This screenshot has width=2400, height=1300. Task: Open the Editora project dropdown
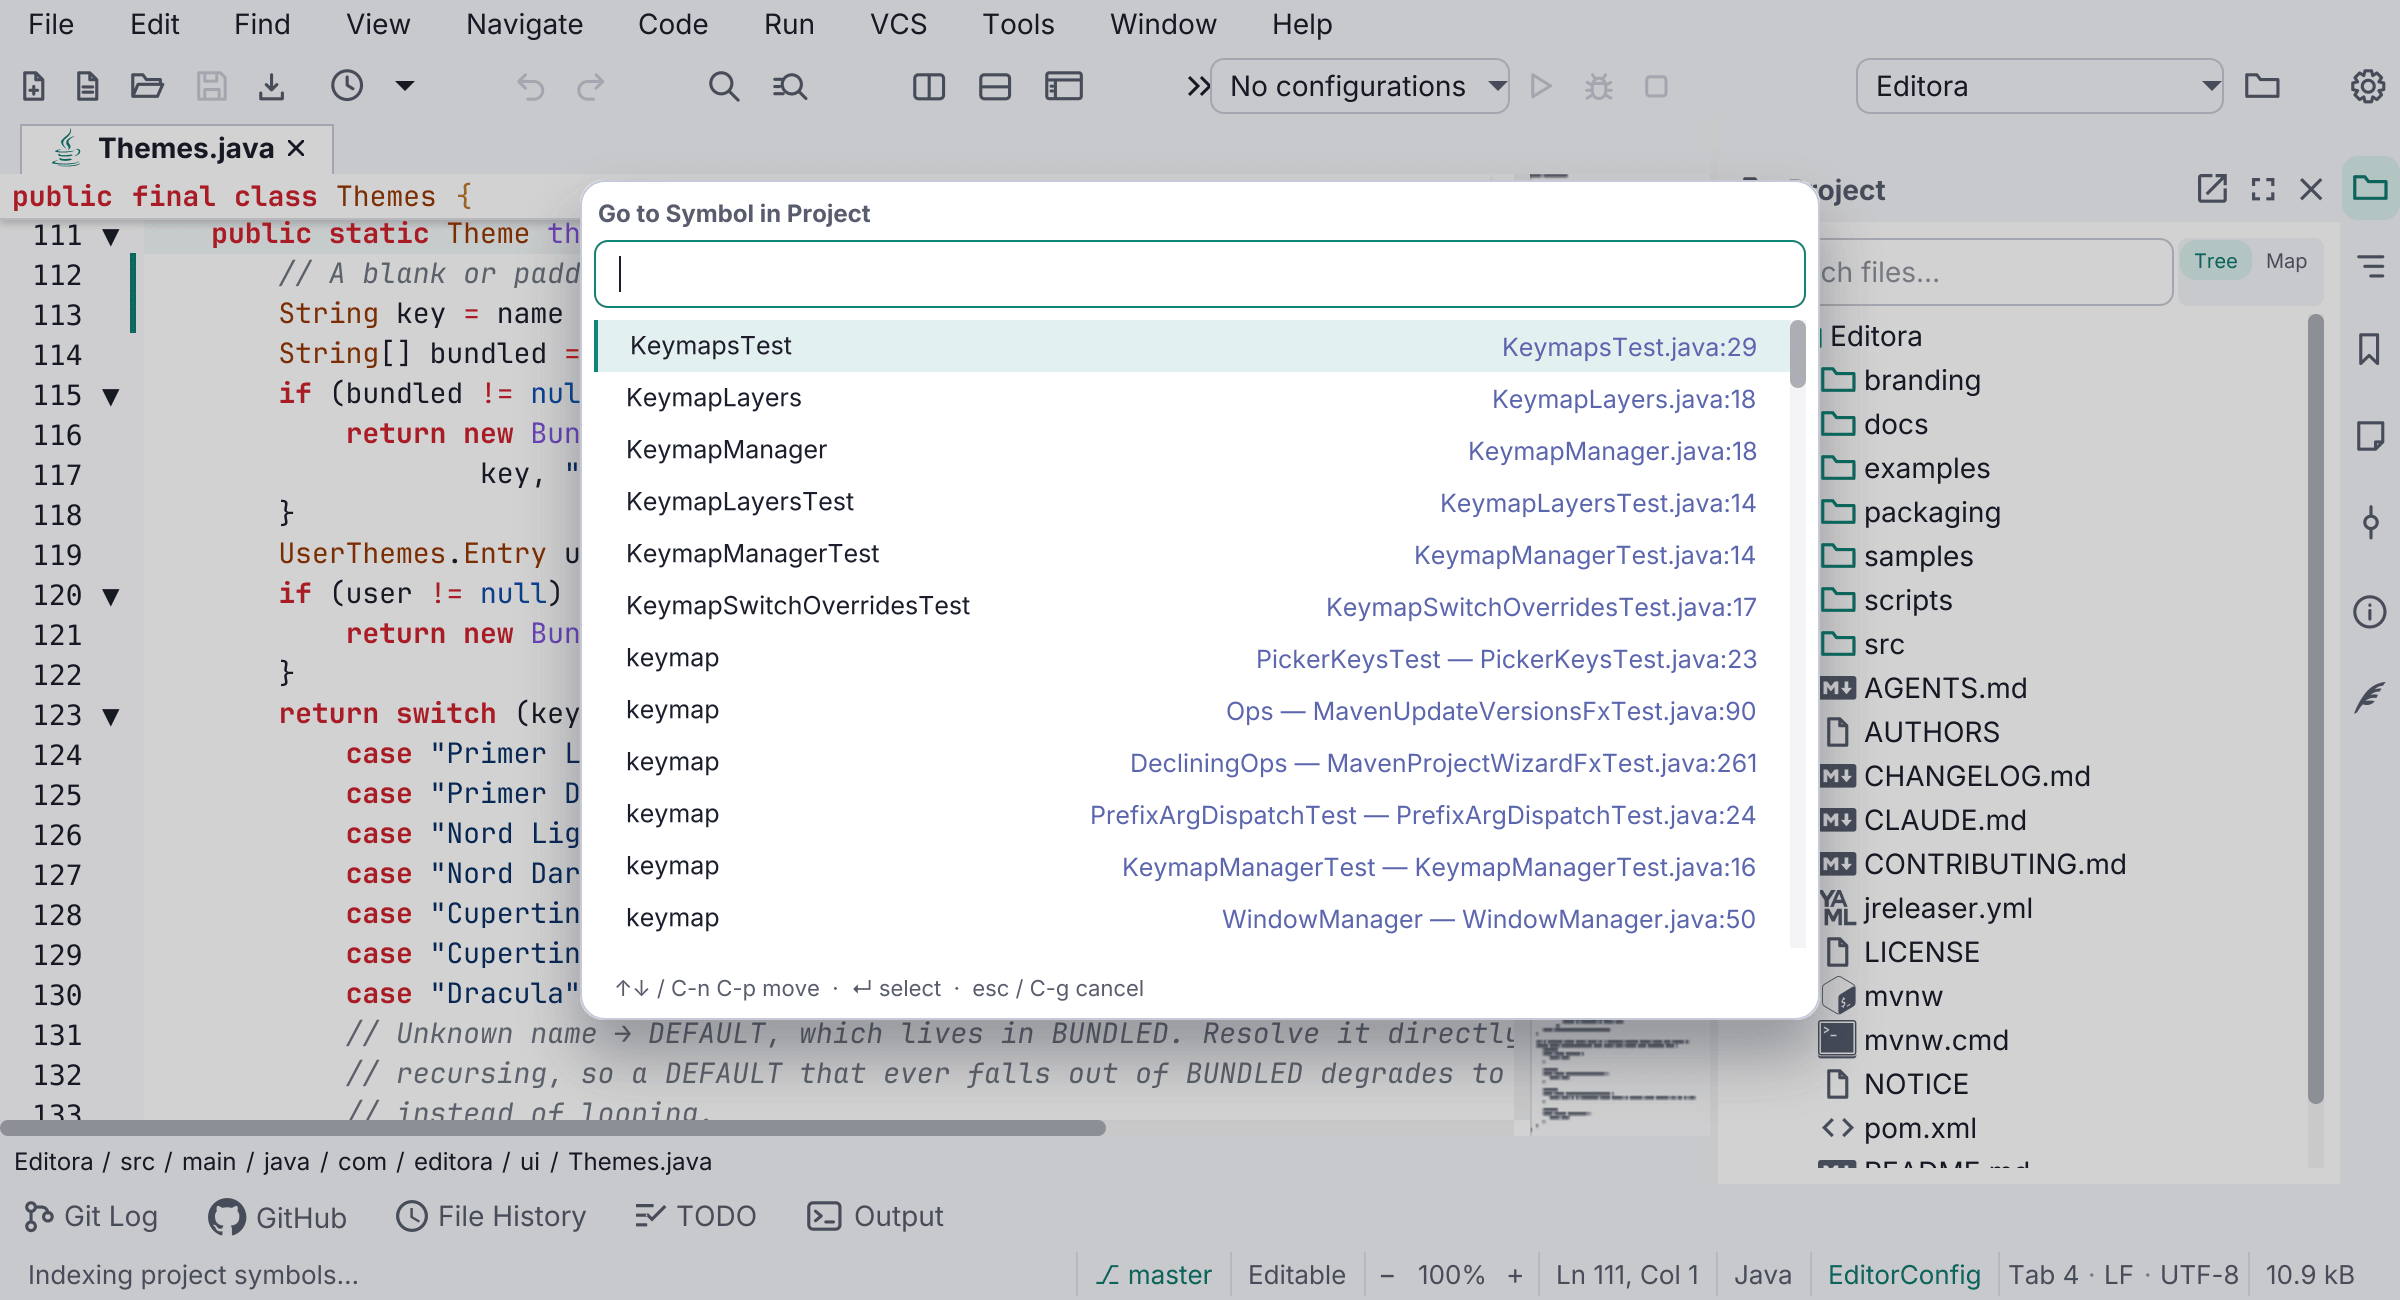(2039, 86)
